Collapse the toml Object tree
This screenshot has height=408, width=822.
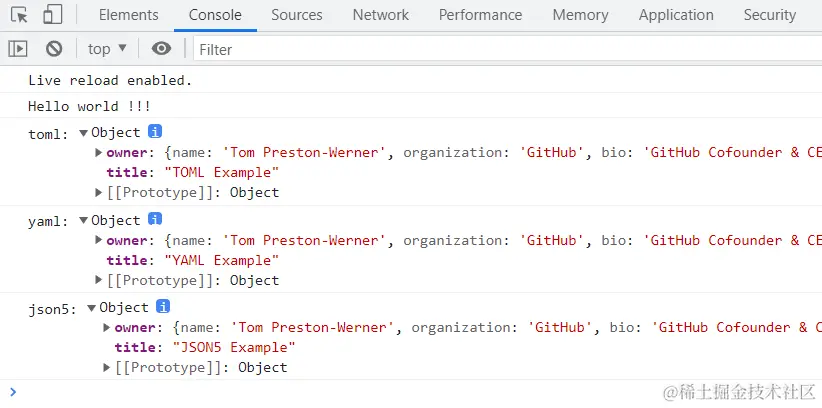[x=84, y=132]
